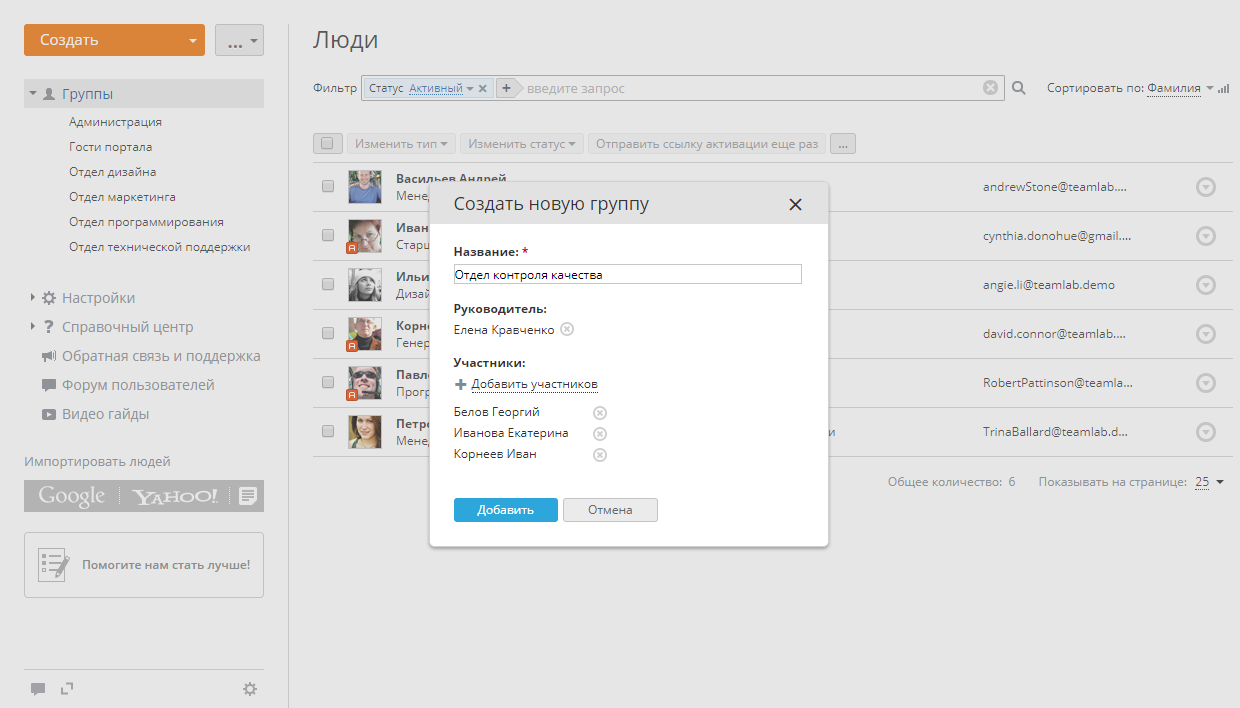Click Добавить участников link

click(535, 384)
